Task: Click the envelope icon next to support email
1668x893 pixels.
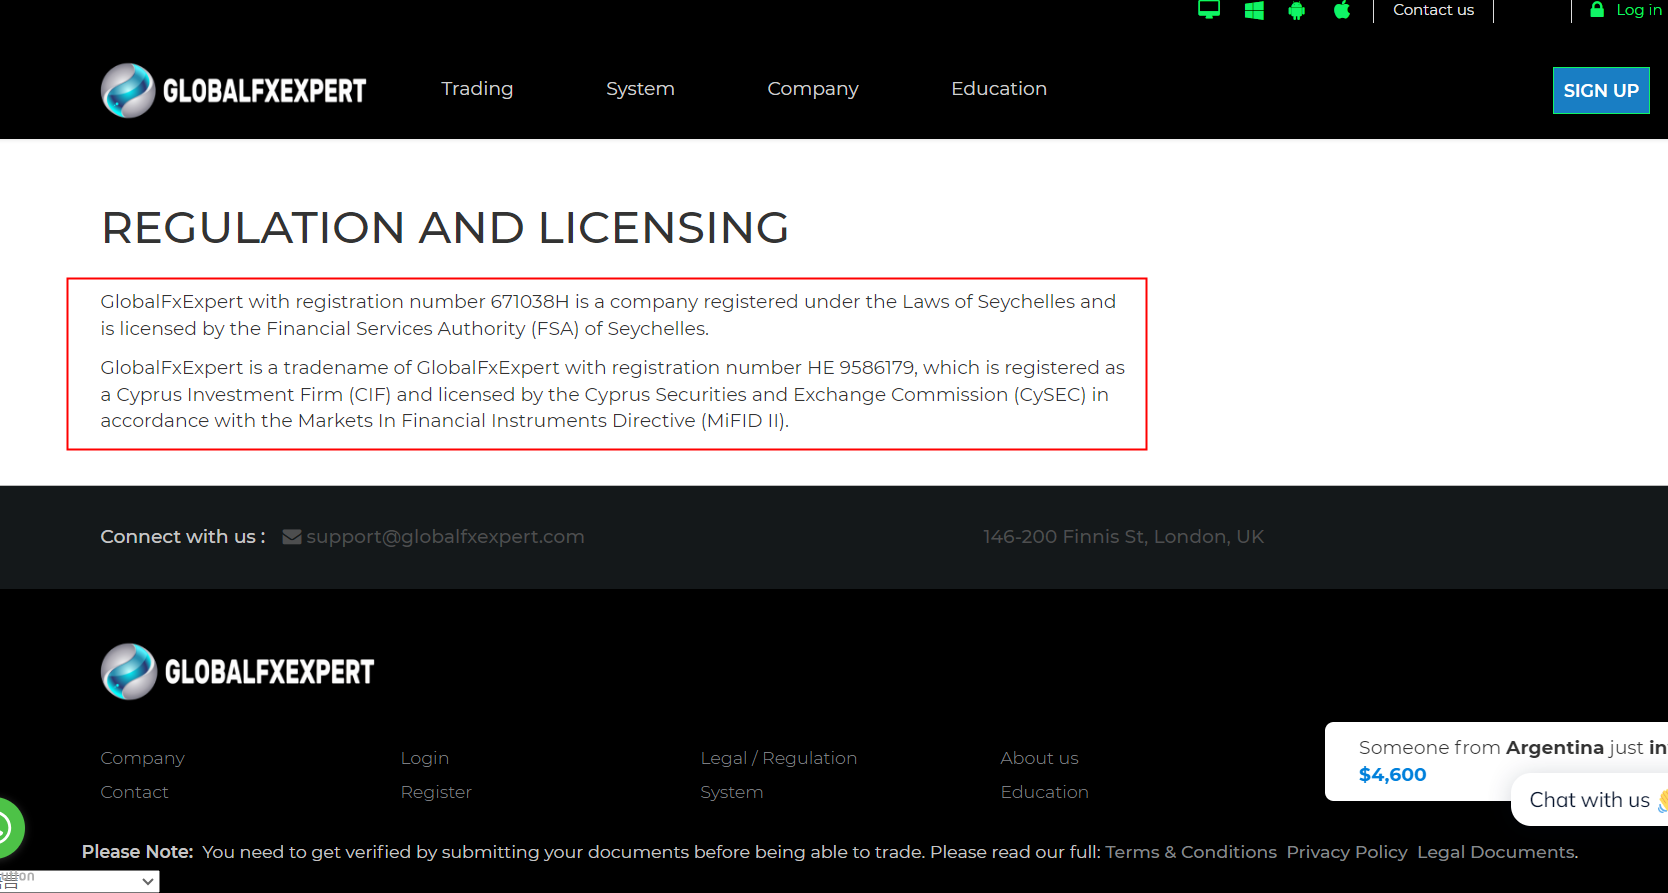Action: 292,537
